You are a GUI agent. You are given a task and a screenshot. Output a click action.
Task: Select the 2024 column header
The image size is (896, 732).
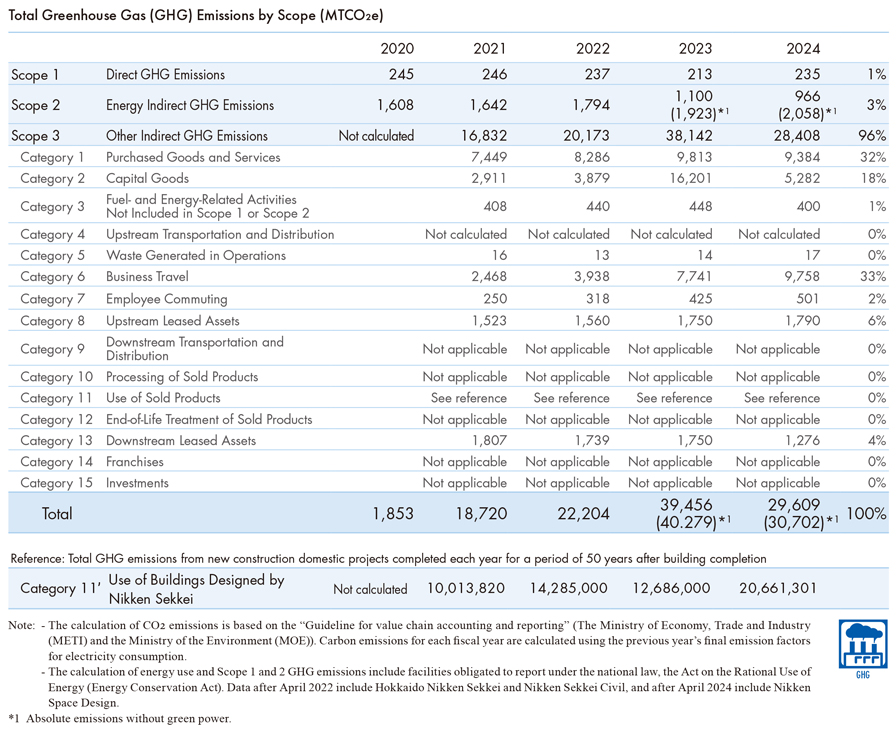pos(803,49)
